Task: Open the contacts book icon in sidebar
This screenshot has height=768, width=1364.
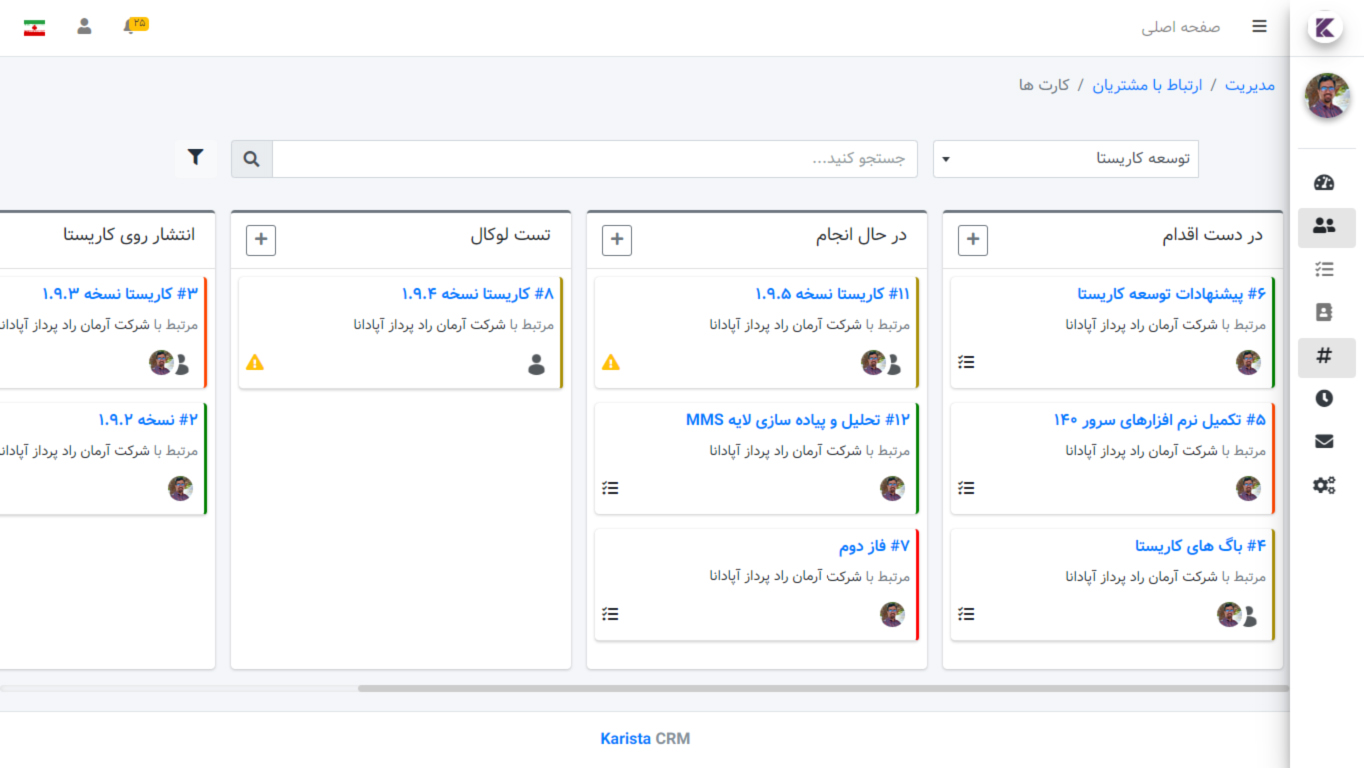Action: [x=1324, y=312]
